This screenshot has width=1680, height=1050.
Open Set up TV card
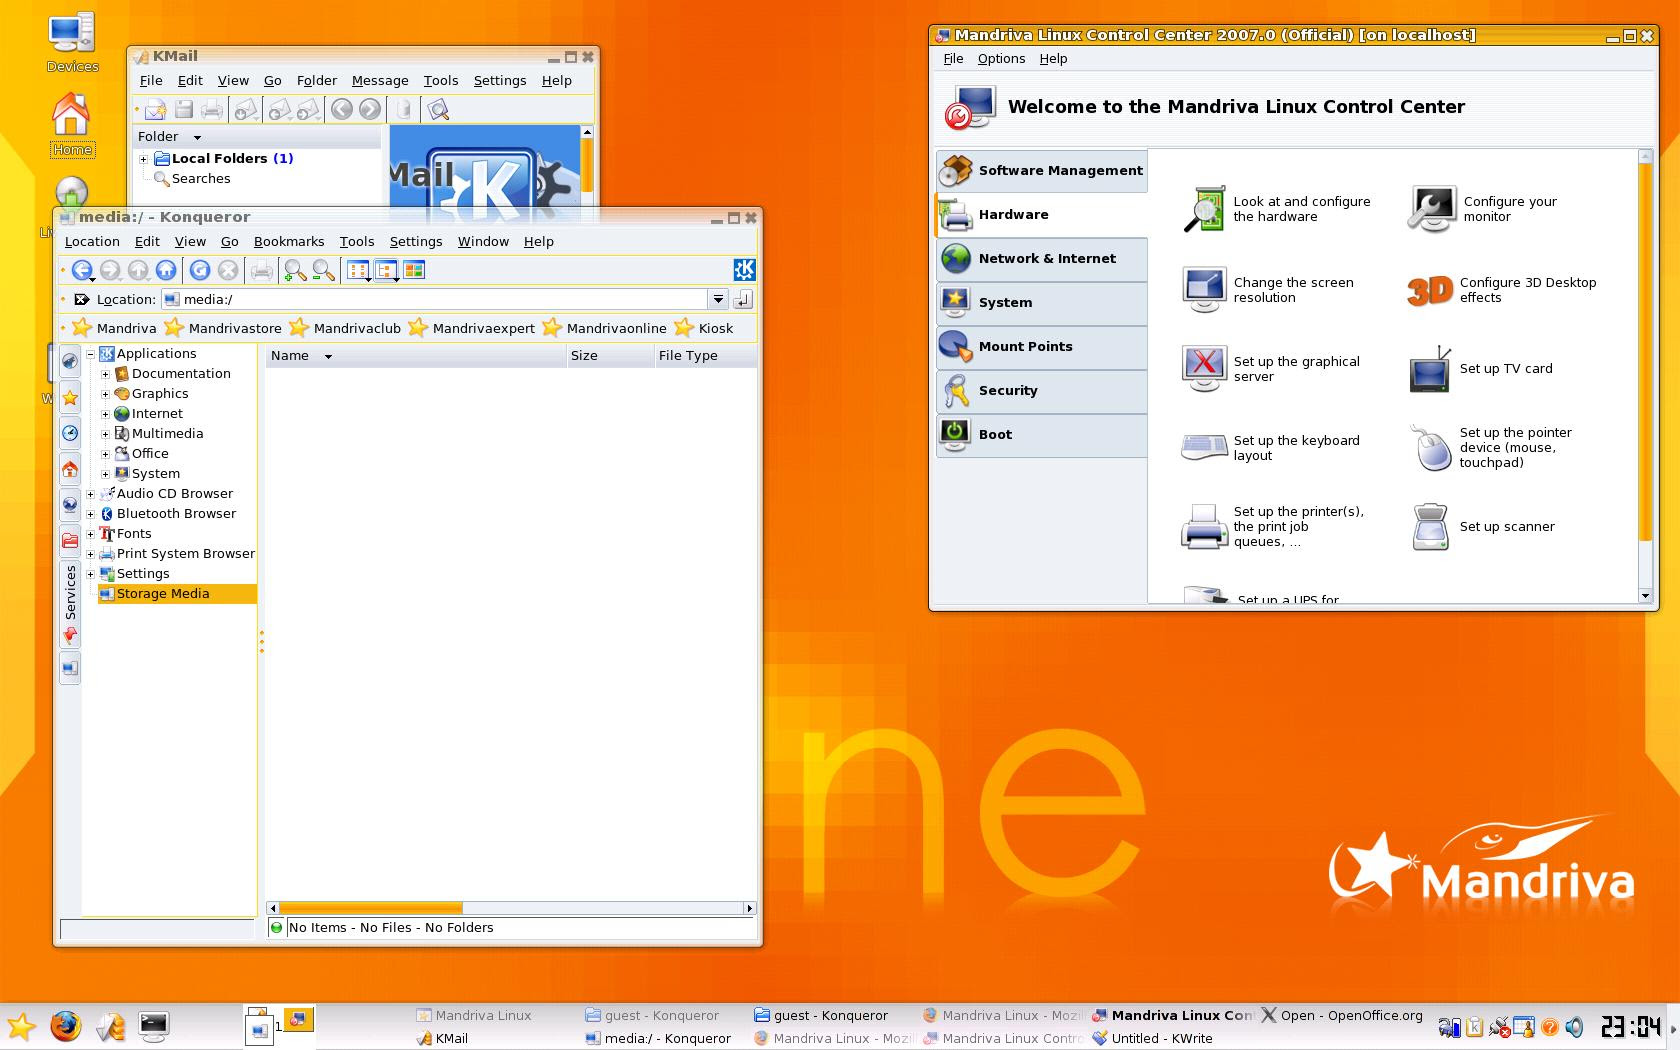tap(1481, 369)
